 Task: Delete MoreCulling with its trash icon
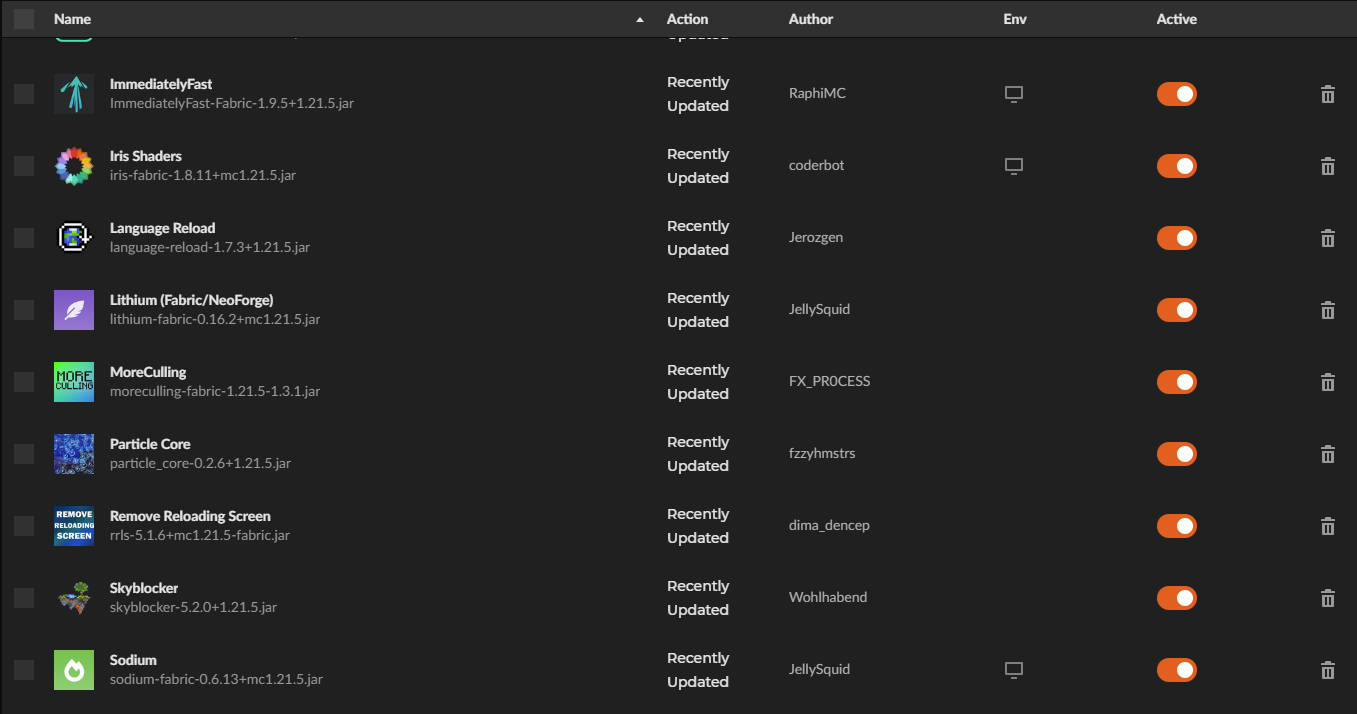[x=1328, y=382]
